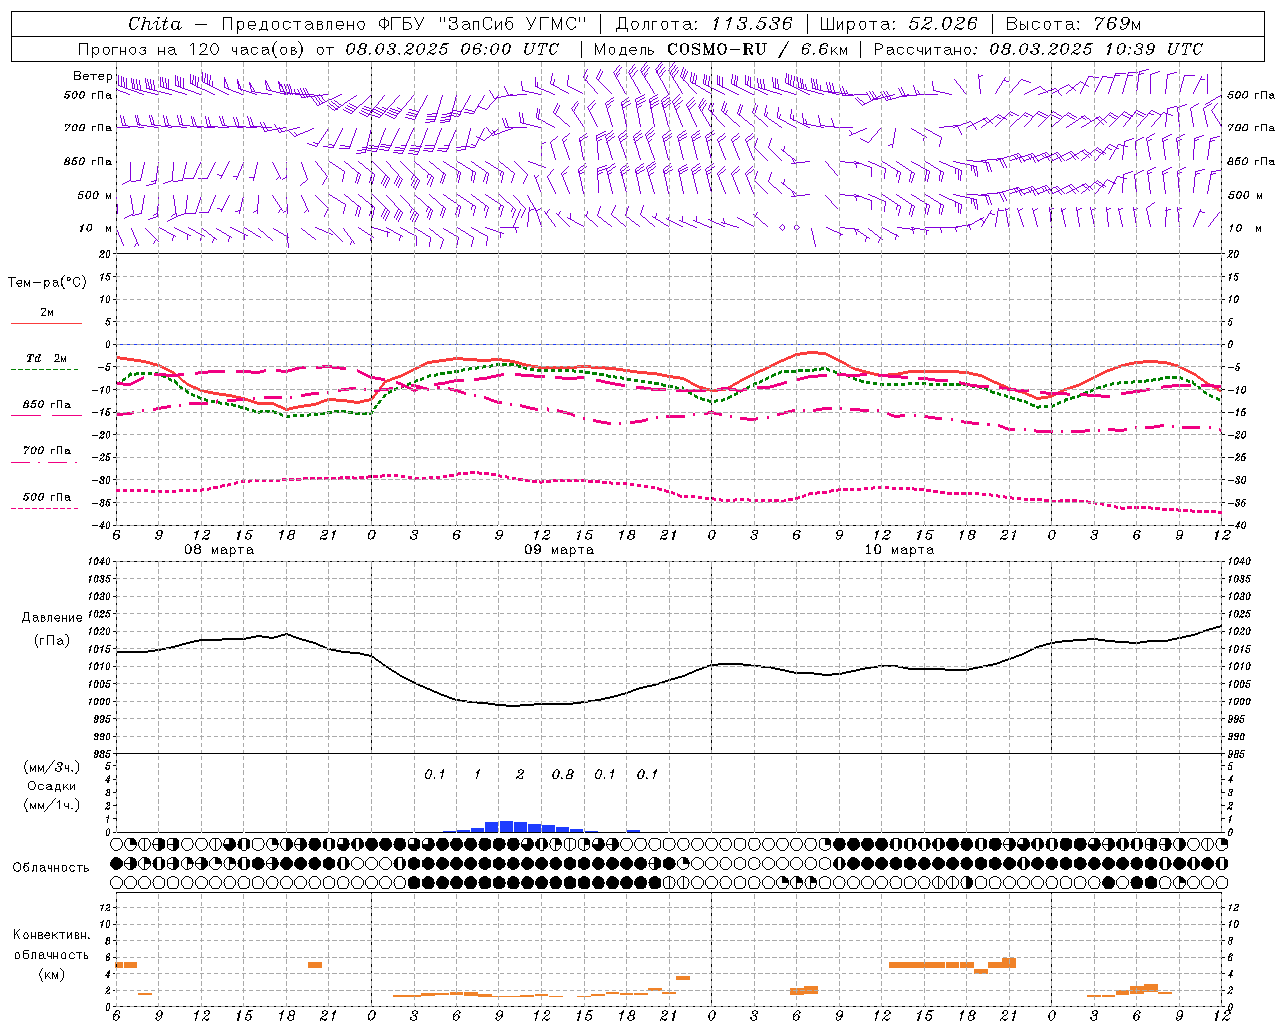Screen dimensions: 1280x1024
Task: Click 'Прогноз на 120 часа(ов)' forecast line
Action: (193, 49)
